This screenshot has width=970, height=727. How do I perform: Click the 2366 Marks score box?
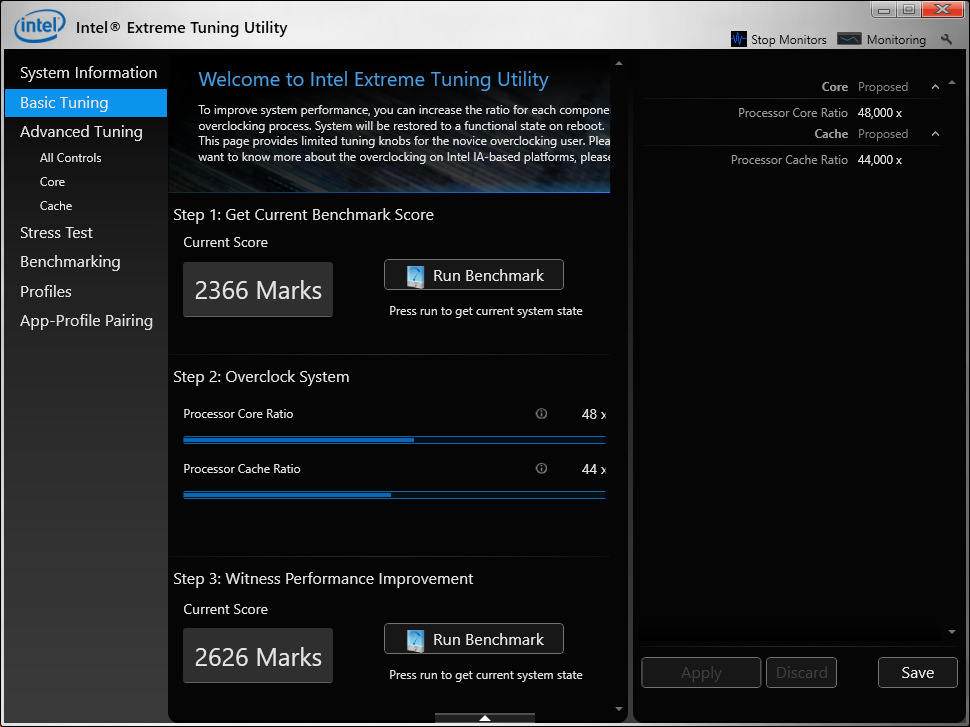tap(258, 290)
